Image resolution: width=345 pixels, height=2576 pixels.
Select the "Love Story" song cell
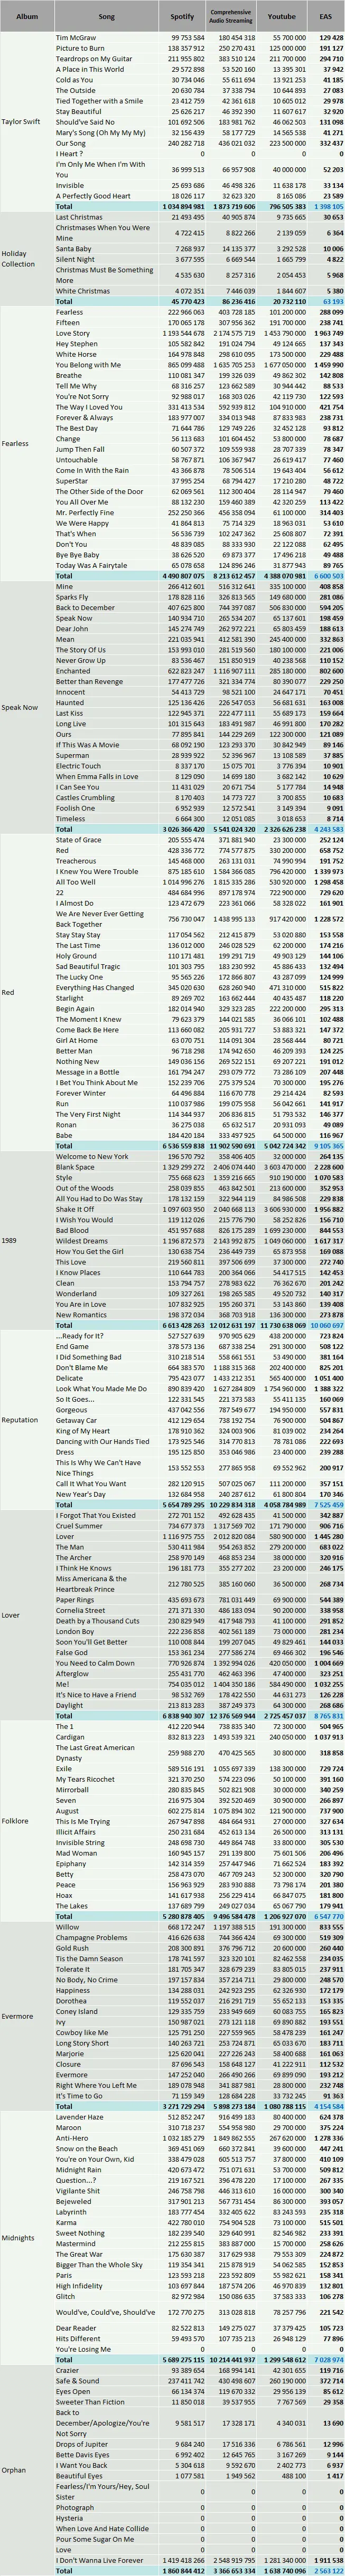click(106, 333)
